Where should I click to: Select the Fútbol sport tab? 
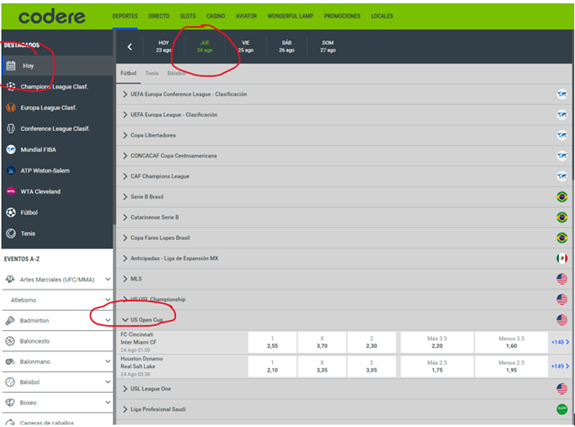click(128, 73)
